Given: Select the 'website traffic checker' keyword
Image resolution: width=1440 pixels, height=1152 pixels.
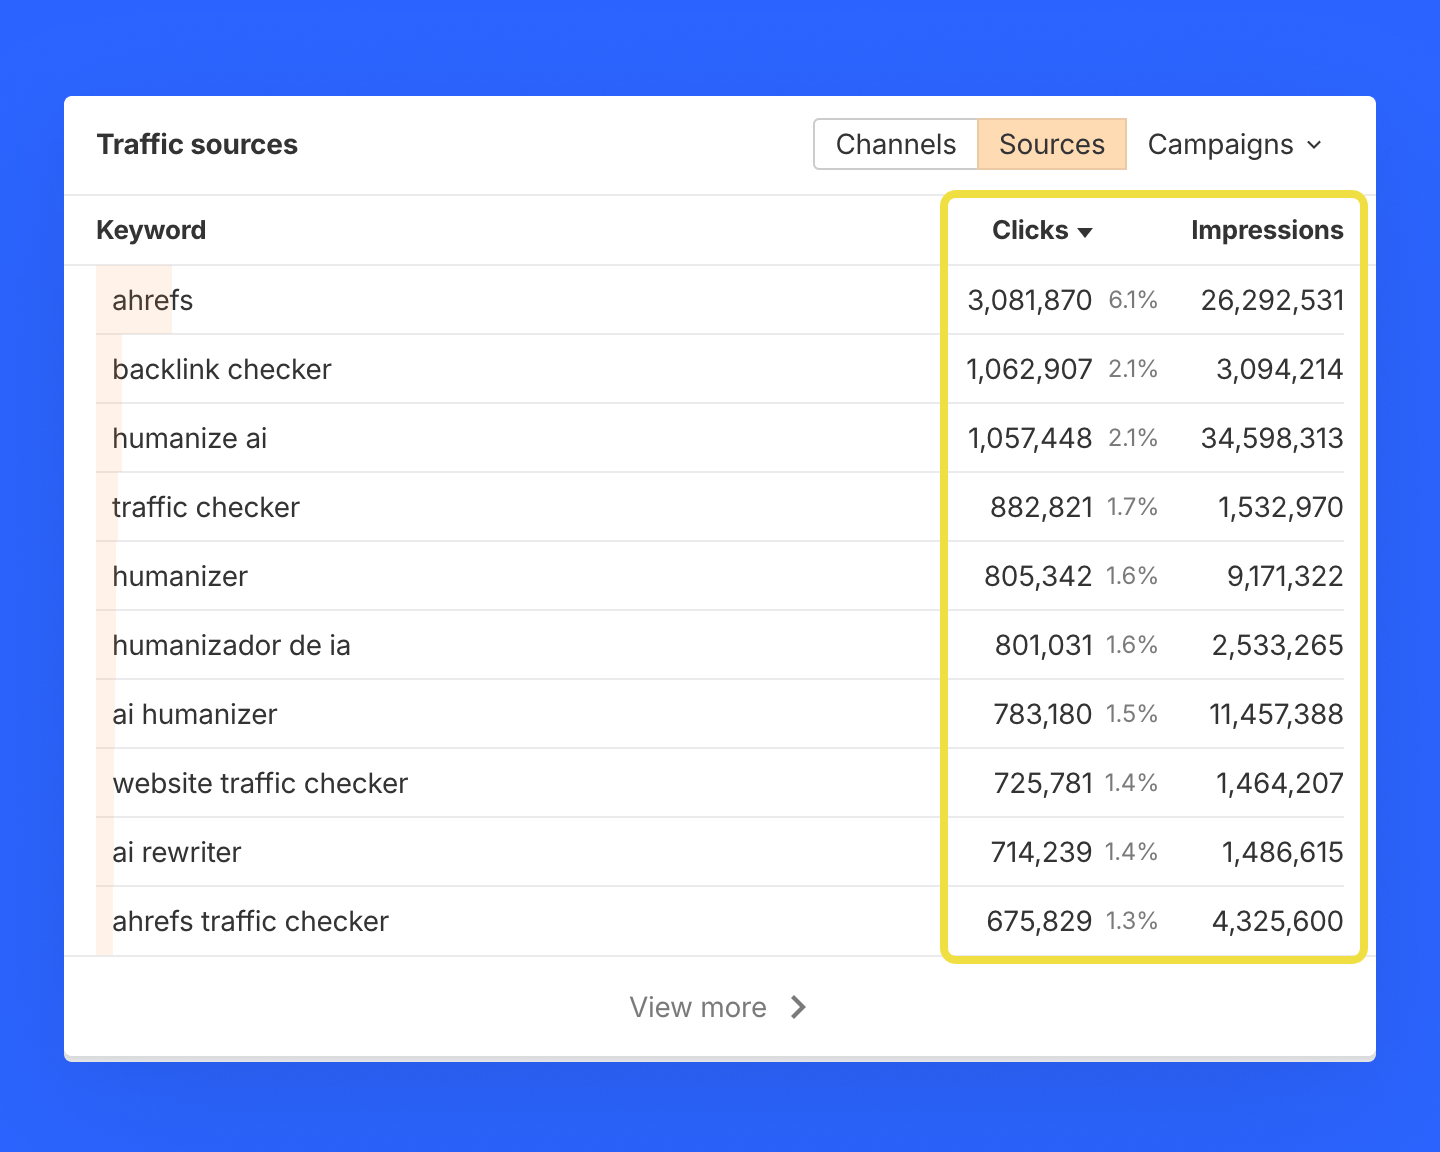Looking at the screenshot, I should point(260,783).
